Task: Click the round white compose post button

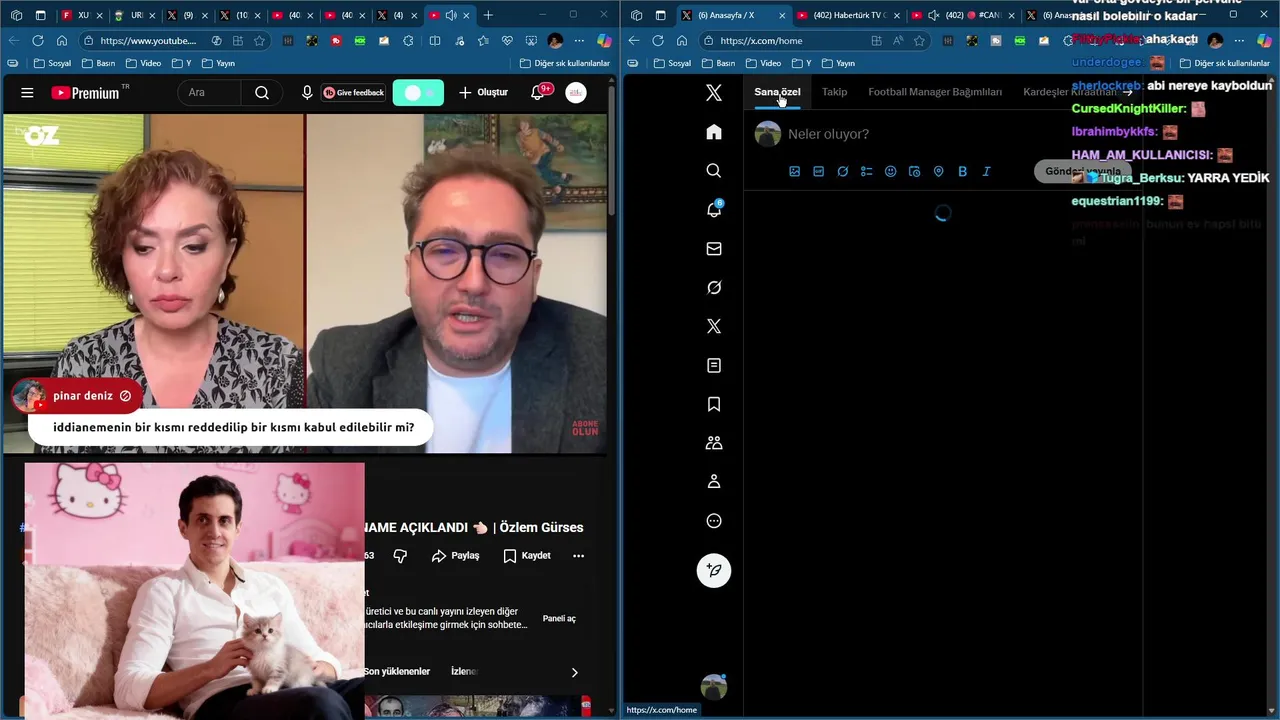Action: coord(714,570)
